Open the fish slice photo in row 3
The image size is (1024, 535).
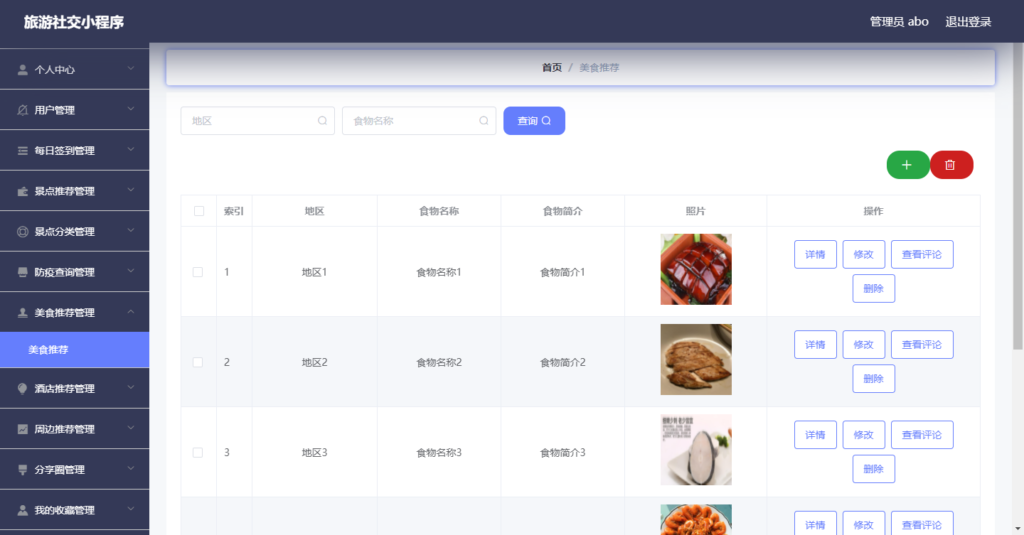coord(696,449)
